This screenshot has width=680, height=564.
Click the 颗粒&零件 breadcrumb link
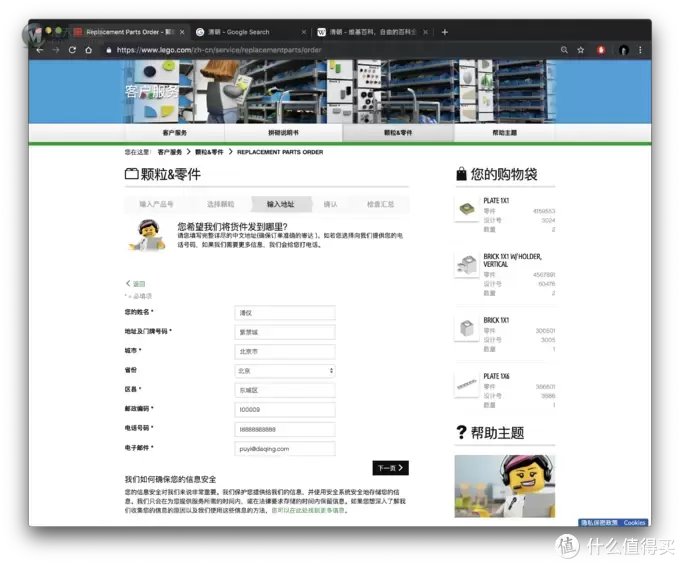(209, 152)
